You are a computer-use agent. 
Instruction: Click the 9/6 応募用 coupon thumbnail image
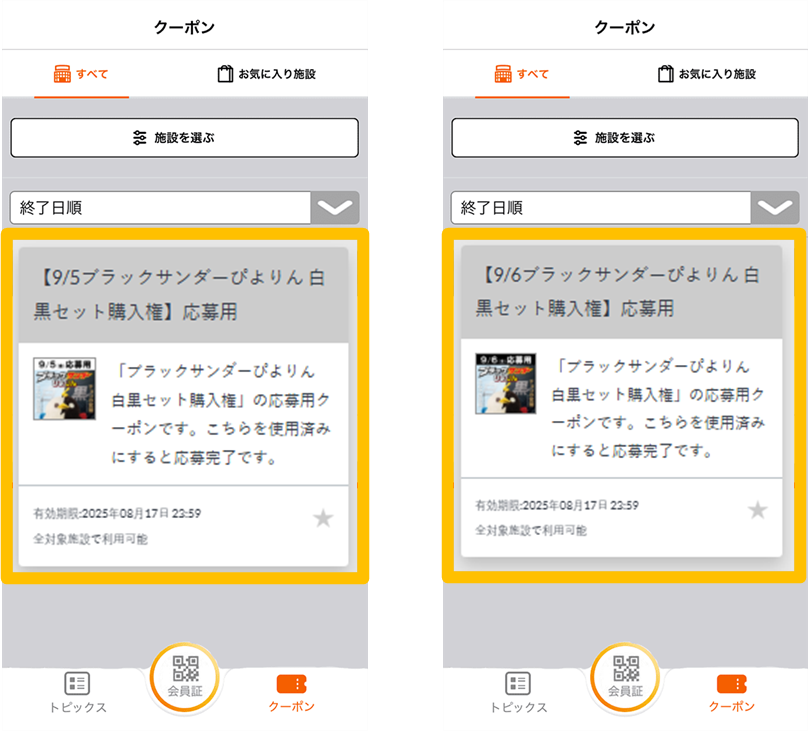[506, 383]
